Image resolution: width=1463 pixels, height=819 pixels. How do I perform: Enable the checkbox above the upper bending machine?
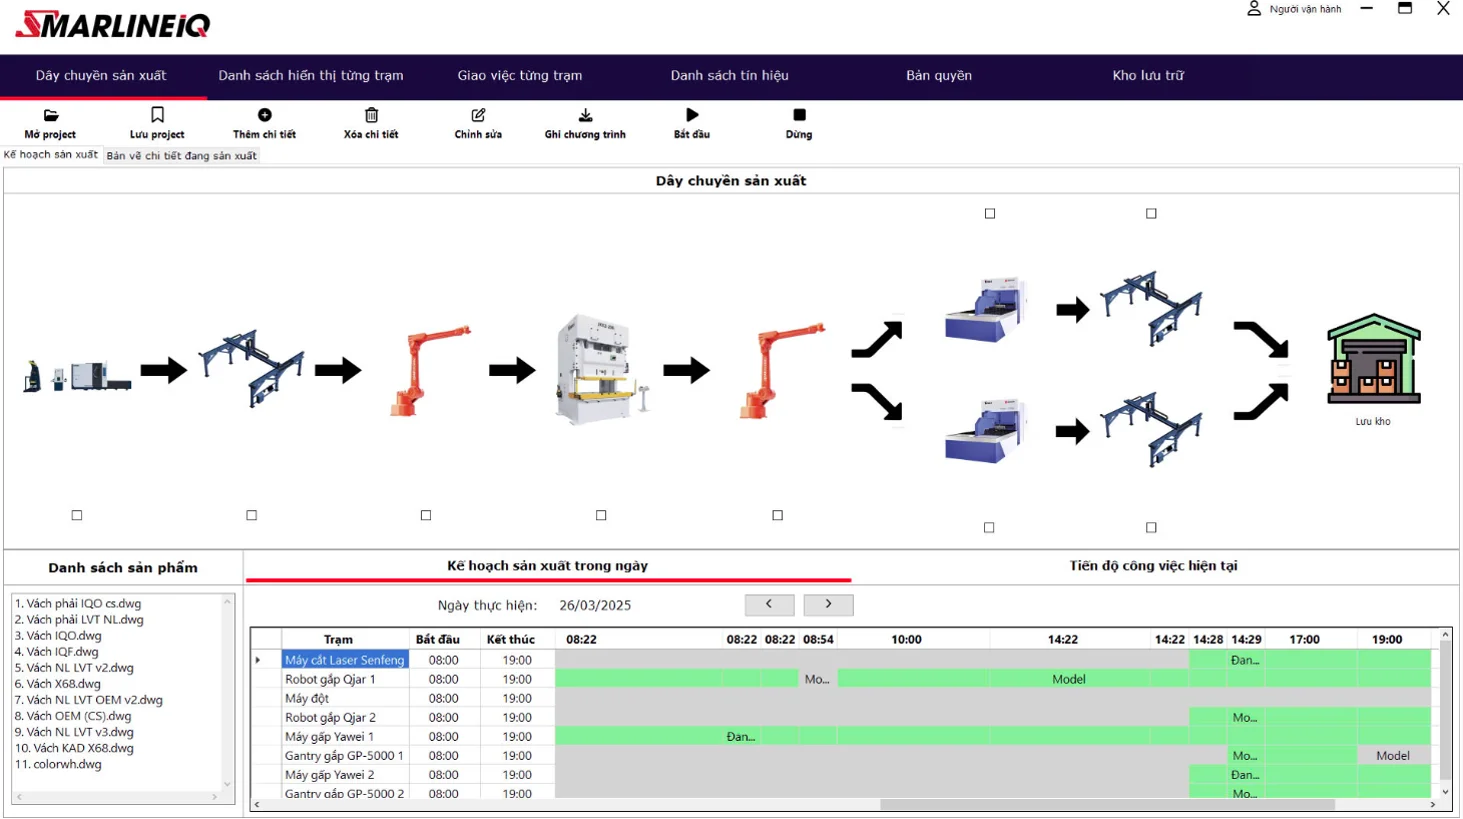point(990,213)
